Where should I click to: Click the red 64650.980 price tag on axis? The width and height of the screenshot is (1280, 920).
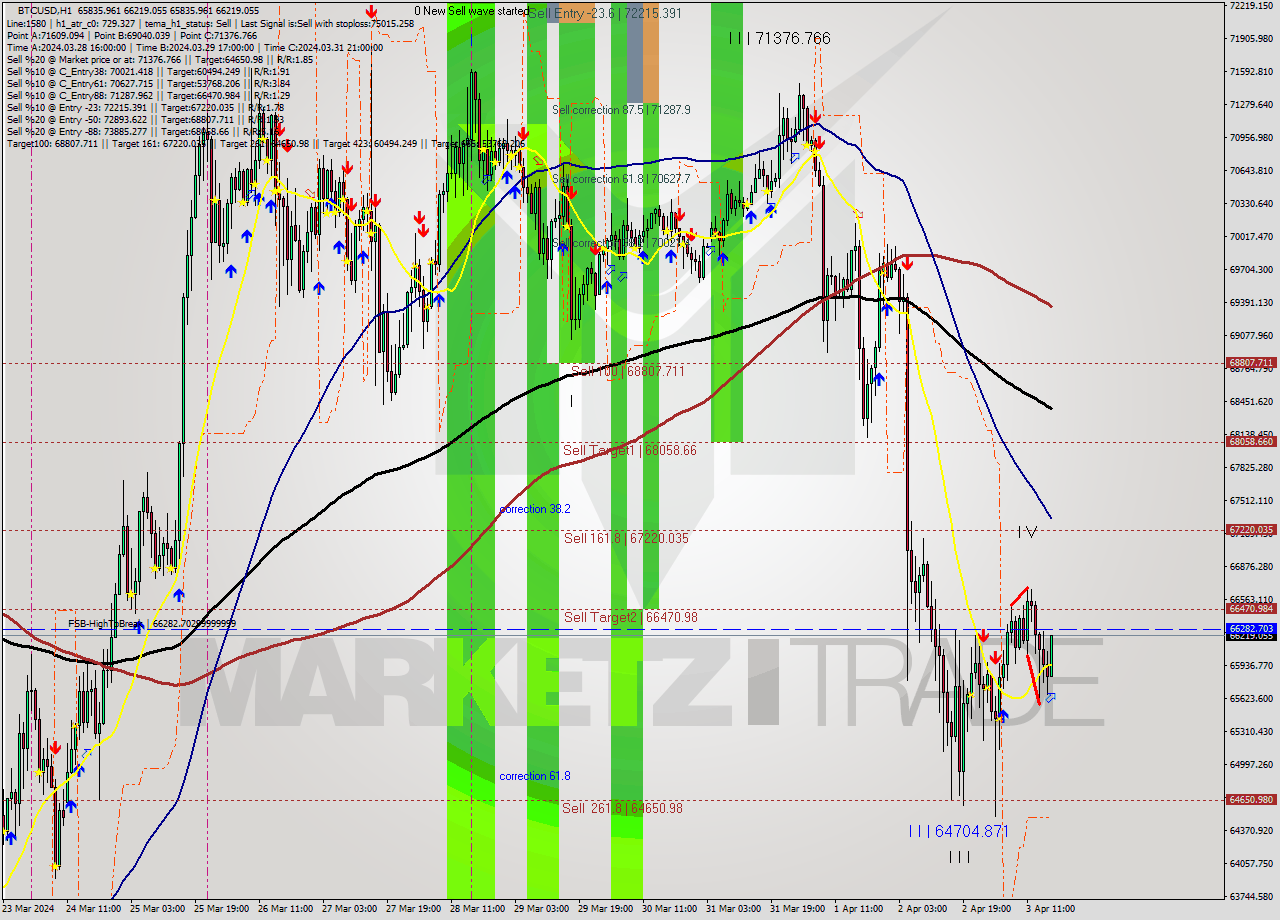(x=1251, y=799)
